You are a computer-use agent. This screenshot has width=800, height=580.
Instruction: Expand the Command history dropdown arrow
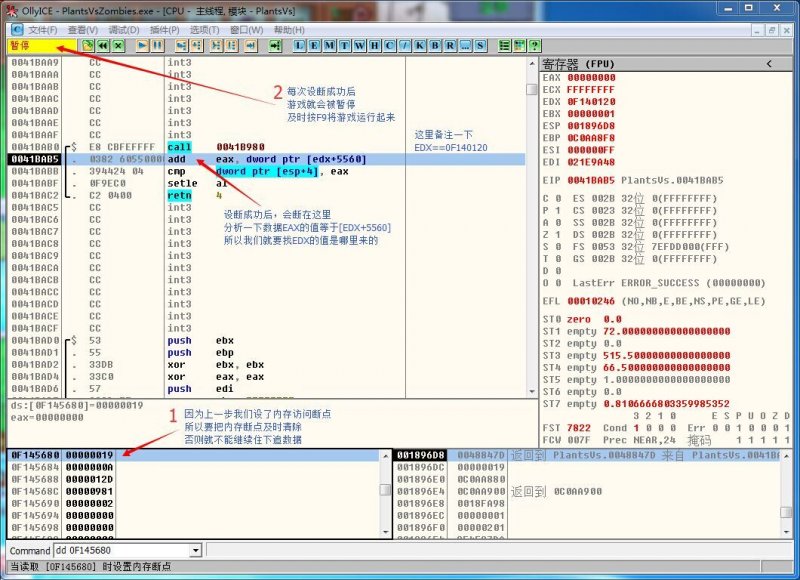tap(195, 550)
